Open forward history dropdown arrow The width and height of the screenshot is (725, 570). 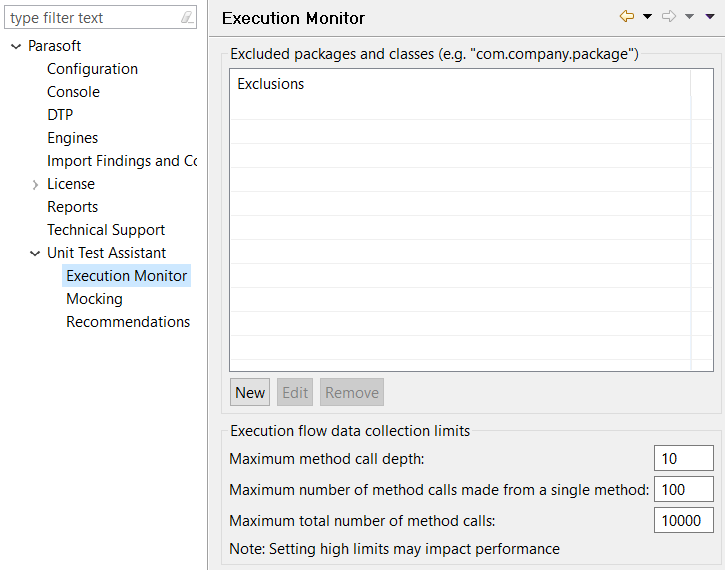tap(689, 17)
